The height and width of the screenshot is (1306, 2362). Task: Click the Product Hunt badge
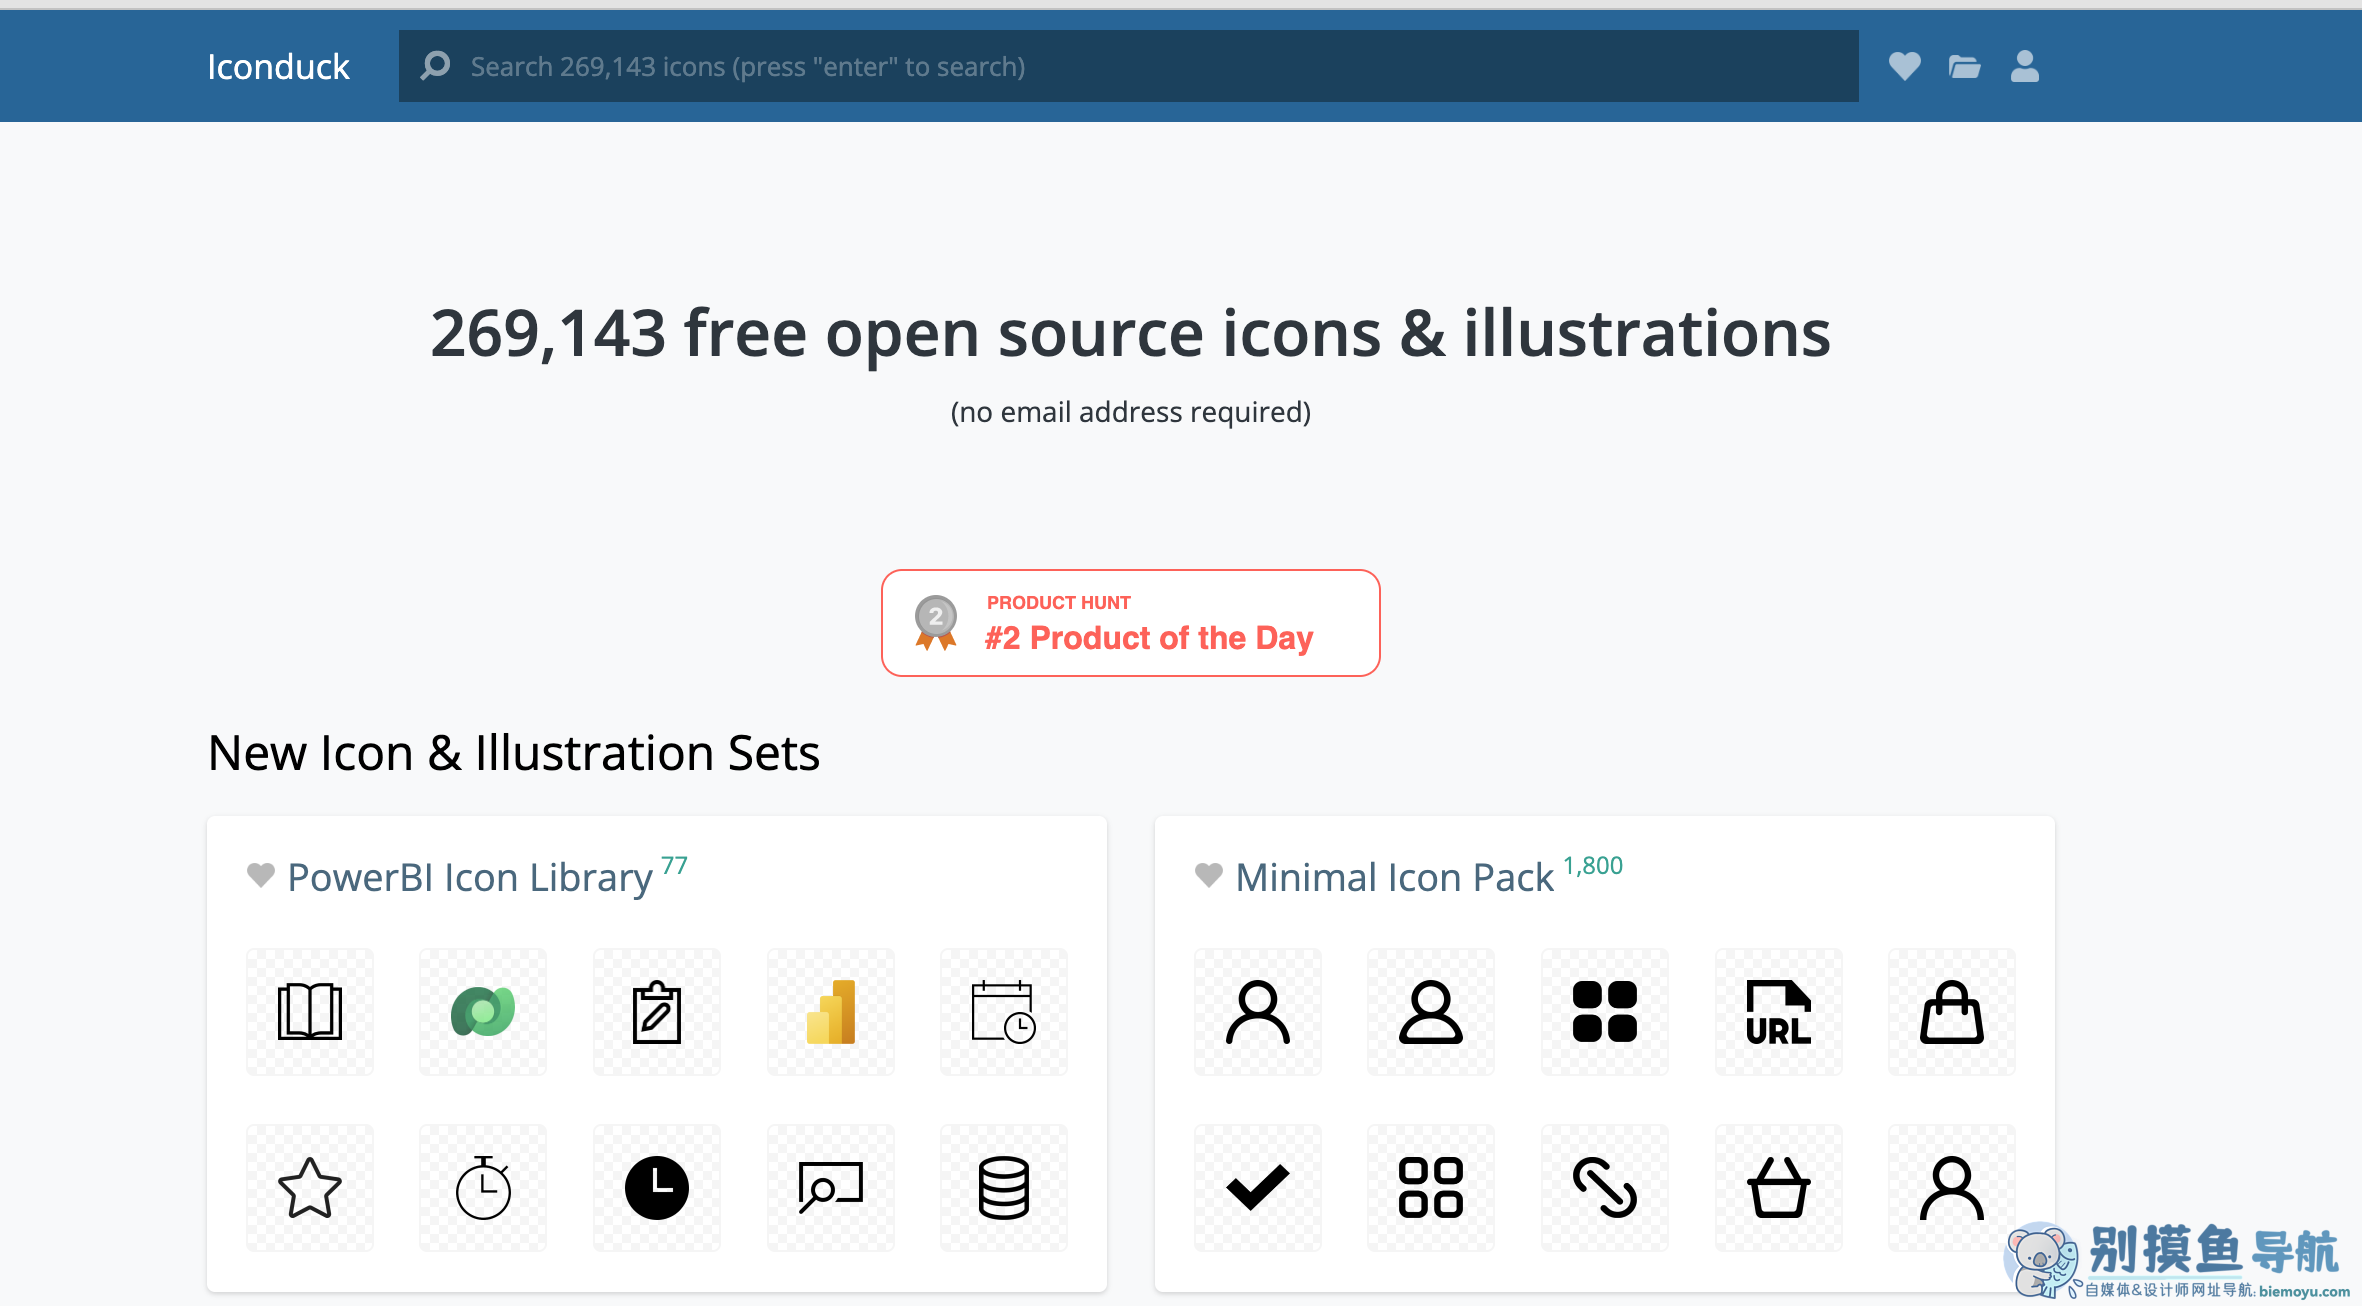pos(1130,623)
